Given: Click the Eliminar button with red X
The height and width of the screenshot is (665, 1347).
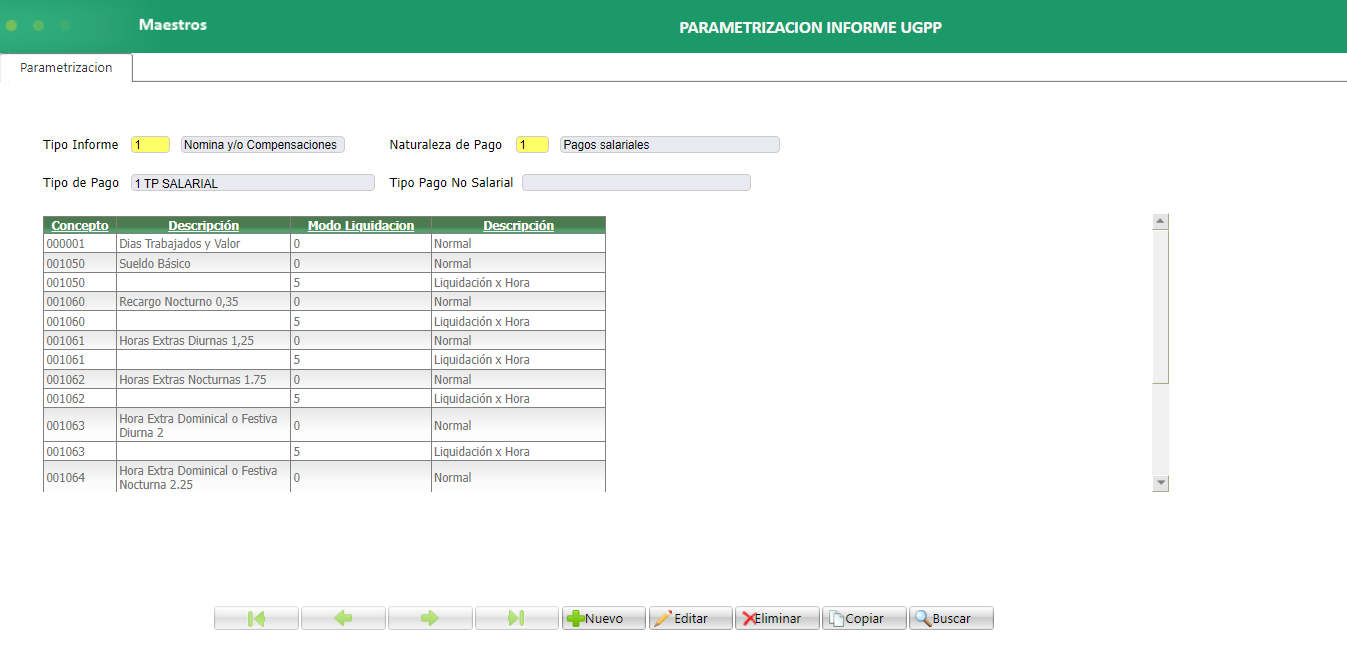Looking at the screenshot, I should (x=777, y=618).
